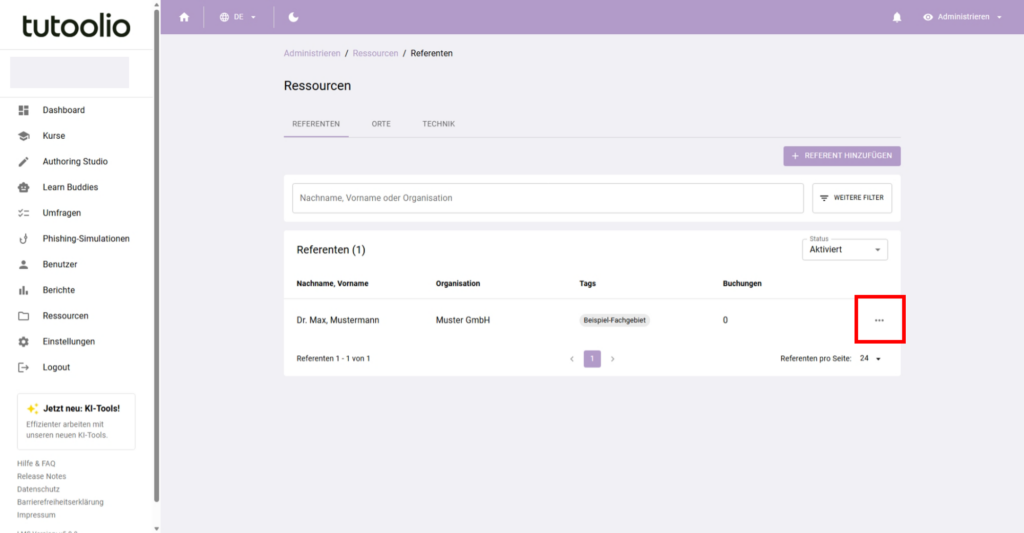This screenshot has height=533, width=1024.
Task: Open Authoring Studio
Action: tap(76, 161)
